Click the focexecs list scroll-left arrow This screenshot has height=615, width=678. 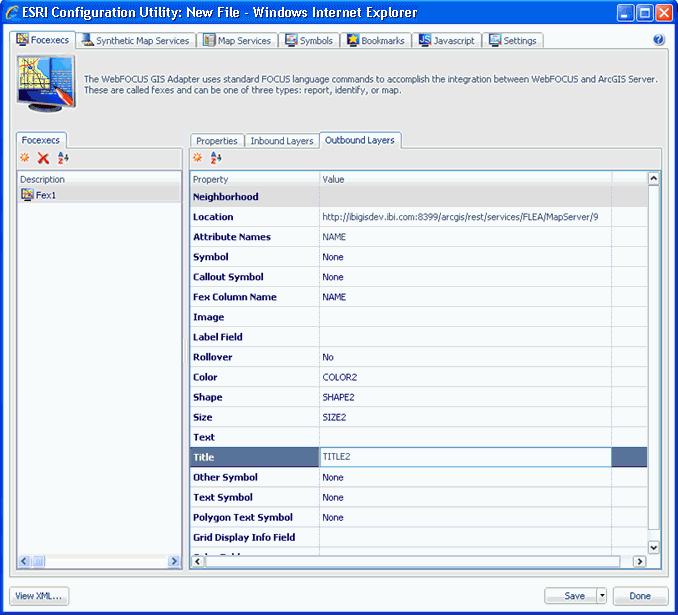click(x=24, y=561)
